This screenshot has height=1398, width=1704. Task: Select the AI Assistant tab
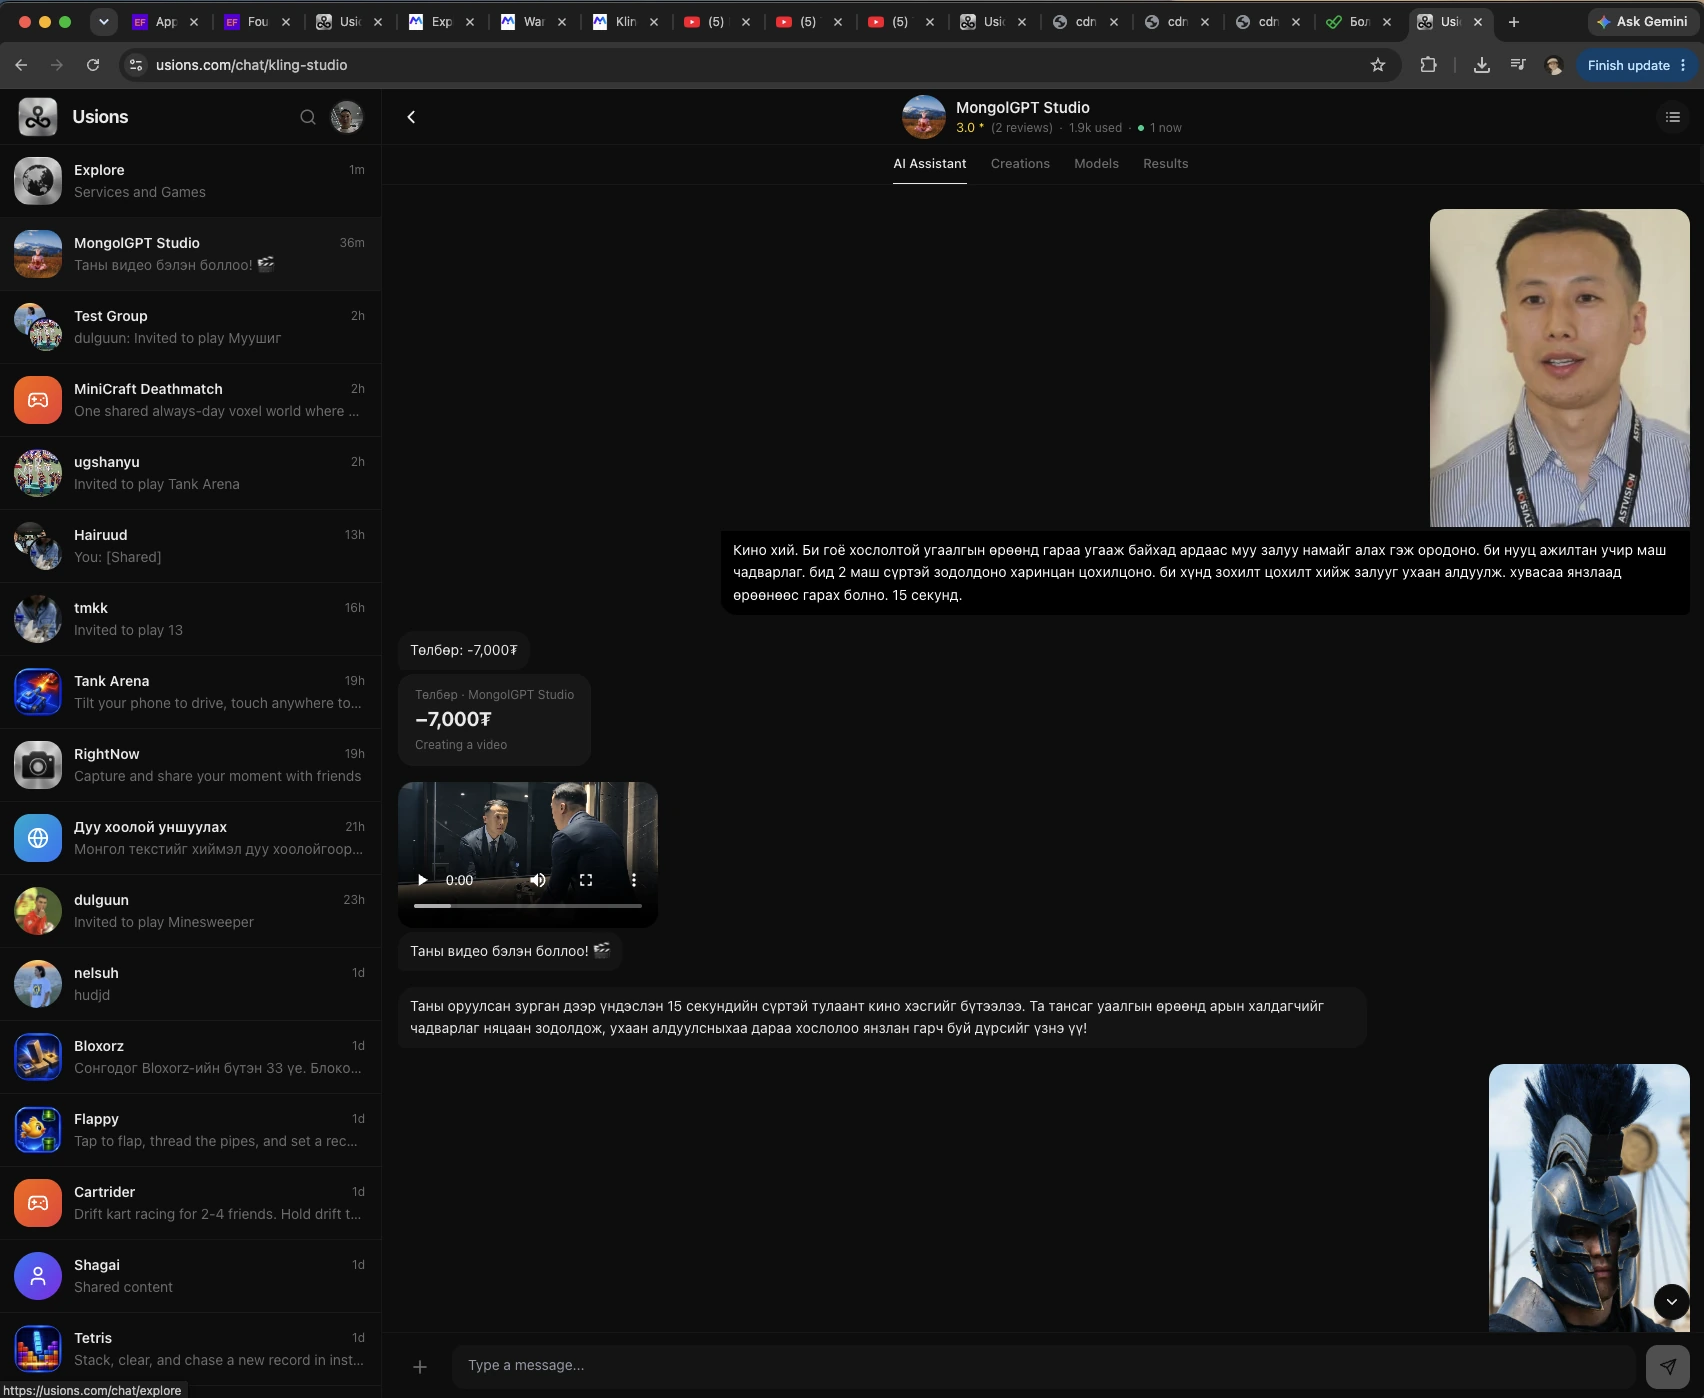tap(929, 164)
